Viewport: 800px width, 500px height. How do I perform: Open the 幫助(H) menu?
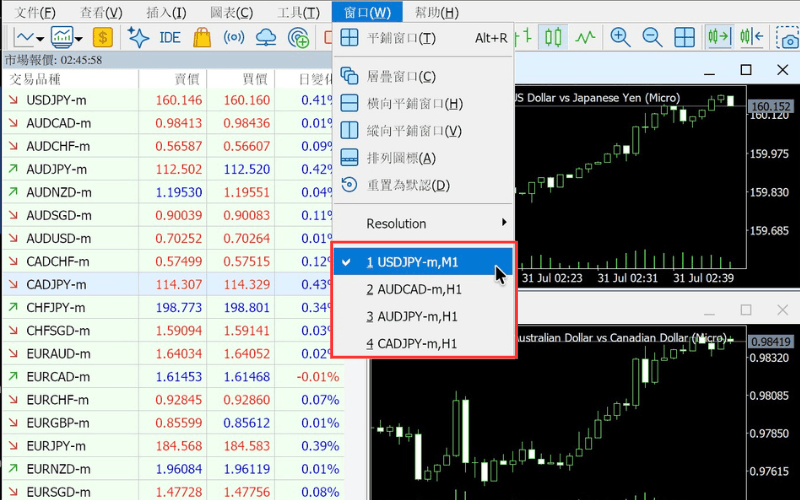pos(436,12)
